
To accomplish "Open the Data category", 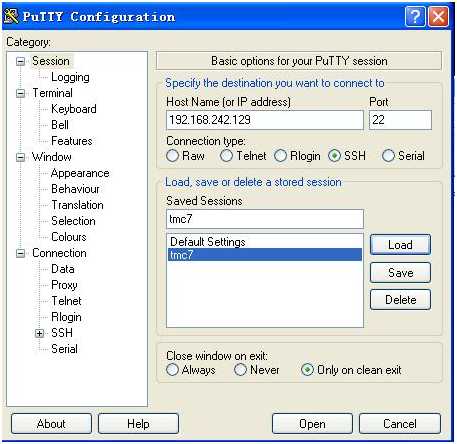I will pyautogui.click(x=63, y=269).
